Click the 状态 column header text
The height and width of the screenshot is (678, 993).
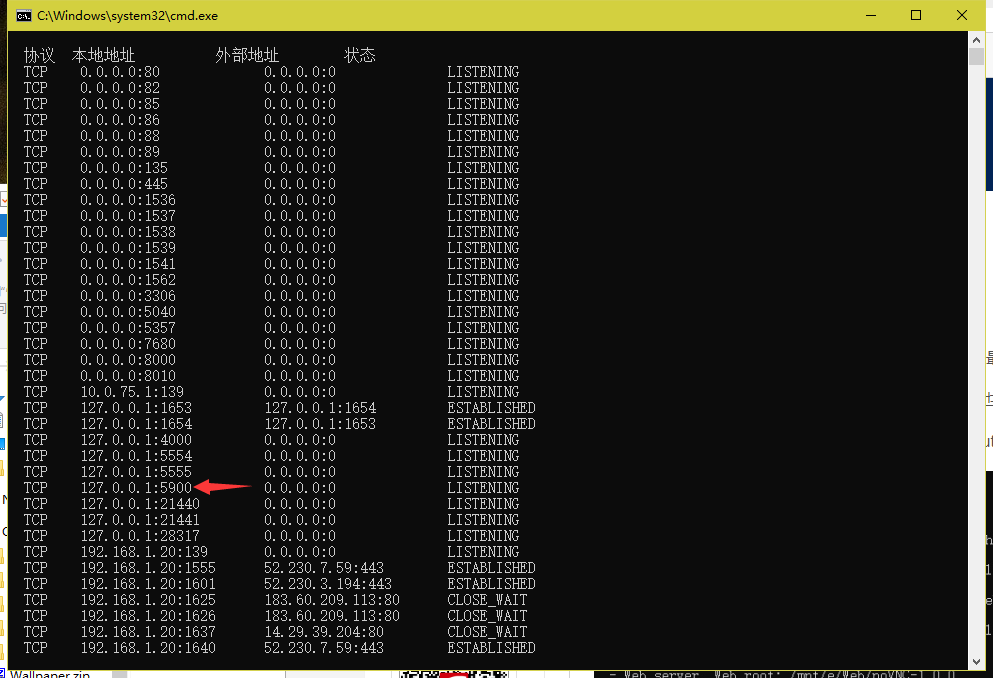point(360,55)
